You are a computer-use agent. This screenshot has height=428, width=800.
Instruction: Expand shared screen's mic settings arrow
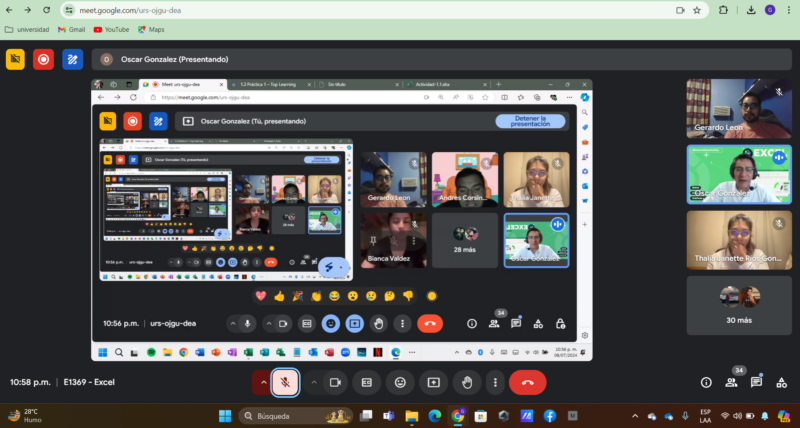point(233,323)
